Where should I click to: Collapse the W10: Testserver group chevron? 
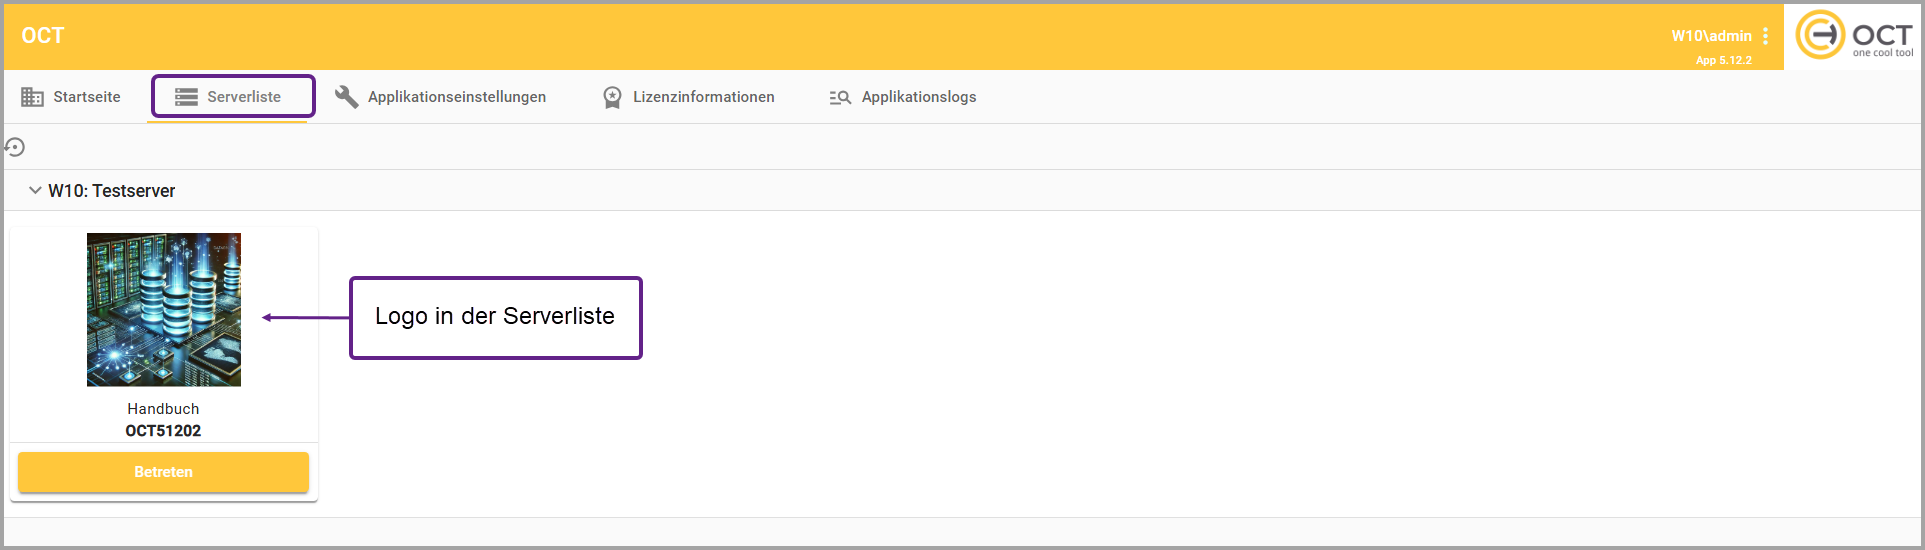(35, 190)
